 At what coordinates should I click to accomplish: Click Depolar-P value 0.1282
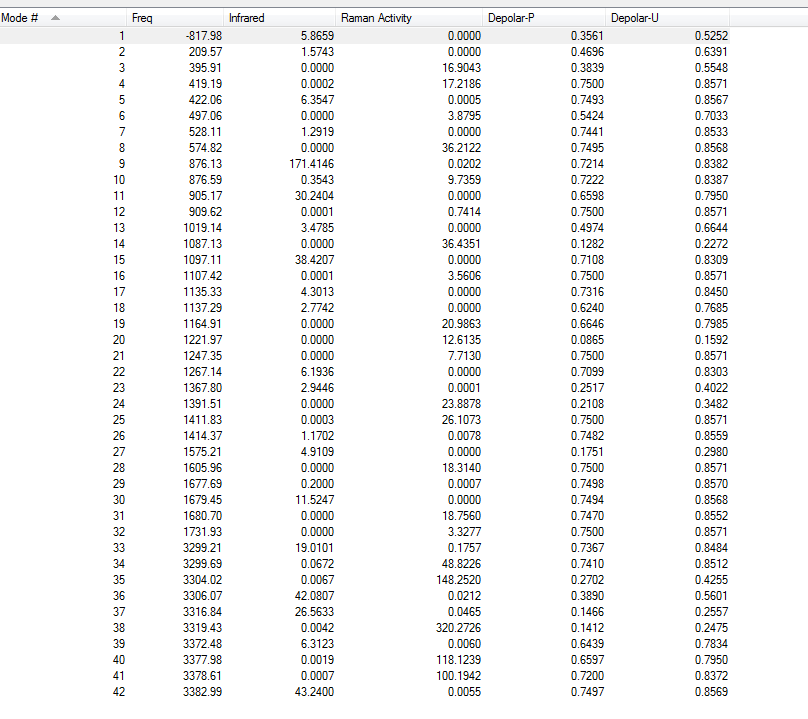[x=587, y=243]
